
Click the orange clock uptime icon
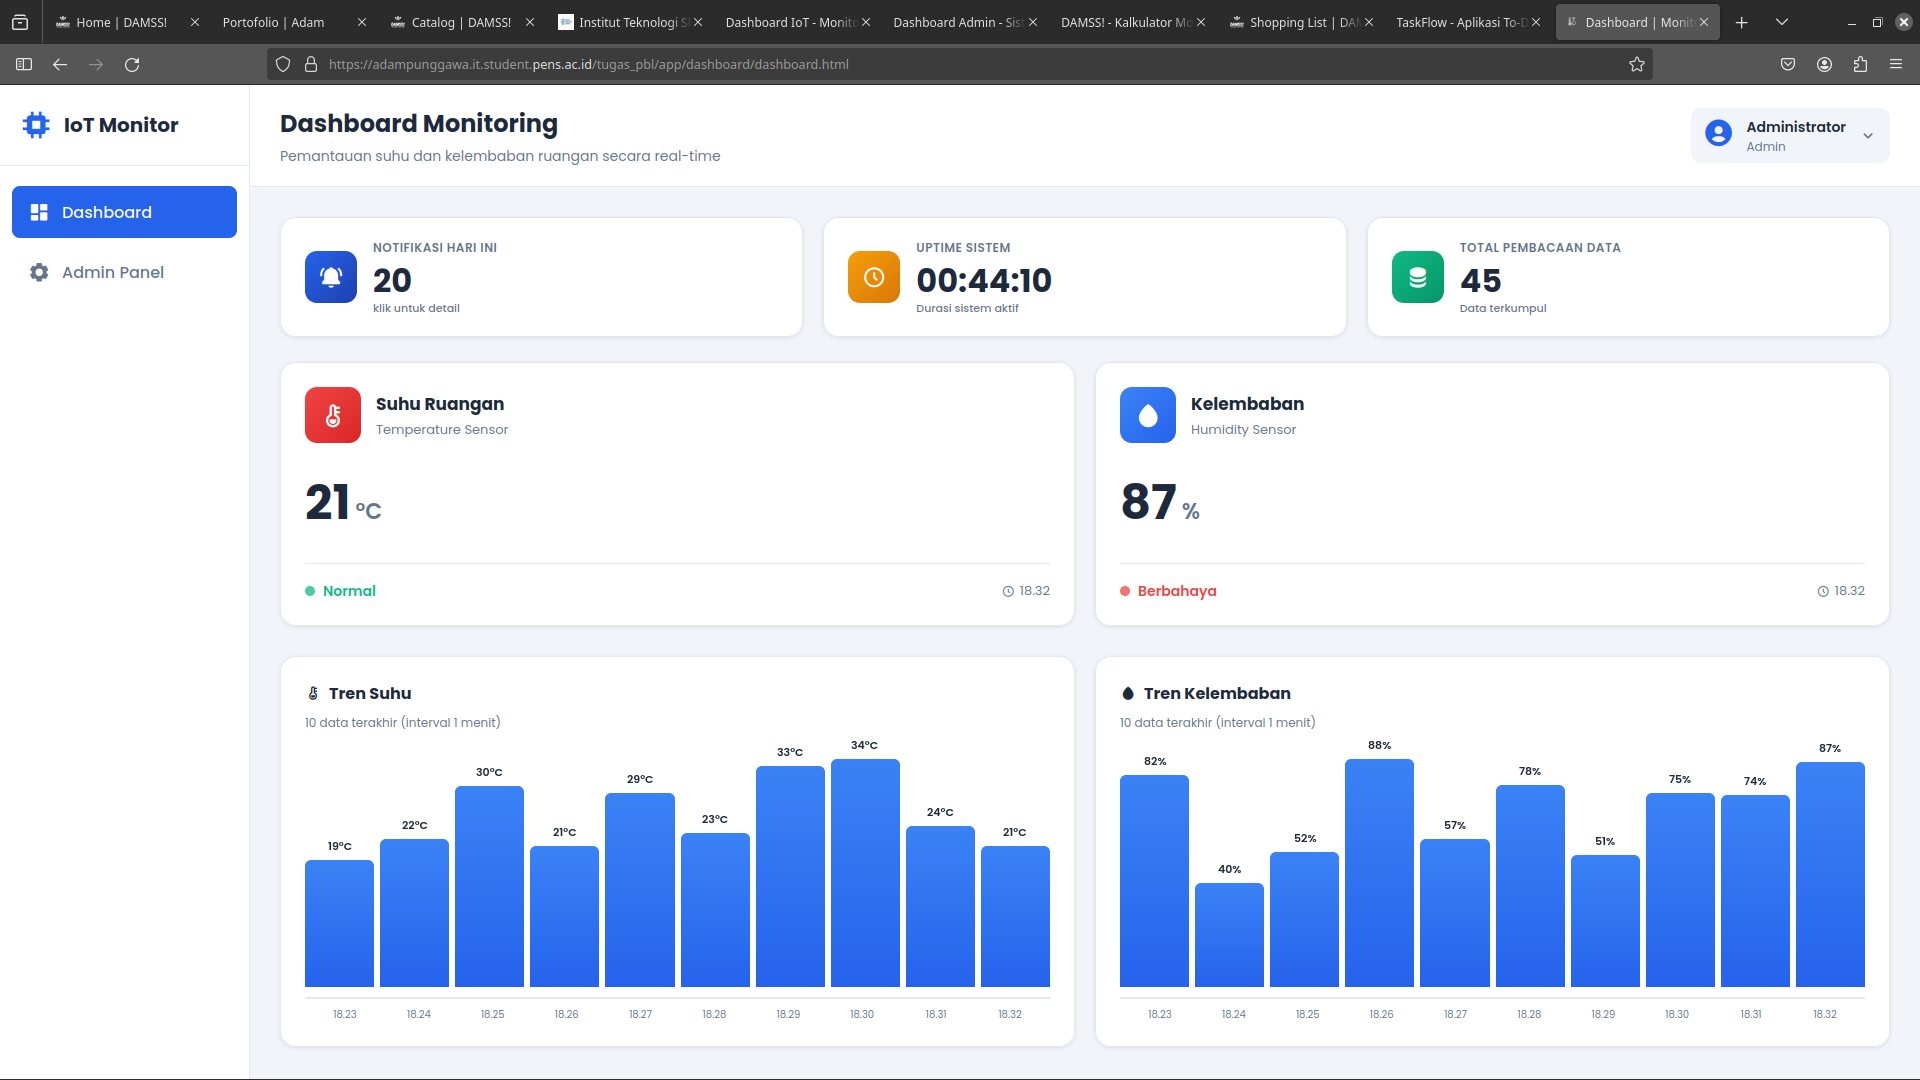point(873,277)
